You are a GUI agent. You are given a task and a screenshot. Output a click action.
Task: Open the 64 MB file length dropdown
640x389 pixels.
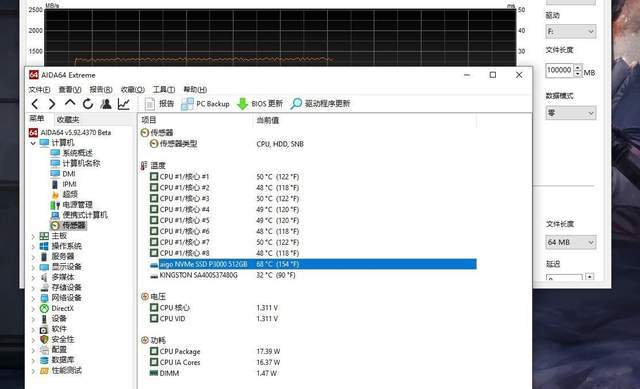[571, 242]
